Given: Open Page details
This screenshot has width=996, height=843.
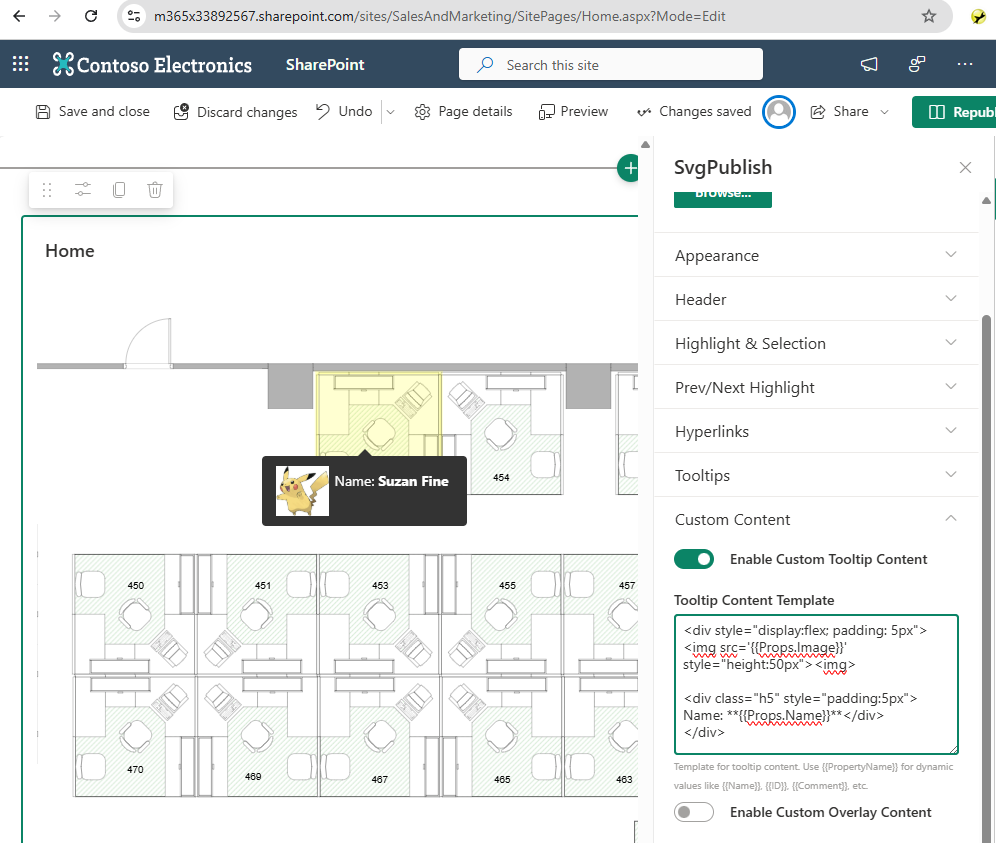Looking at the screenshot, I should click(x=463, y=112).
